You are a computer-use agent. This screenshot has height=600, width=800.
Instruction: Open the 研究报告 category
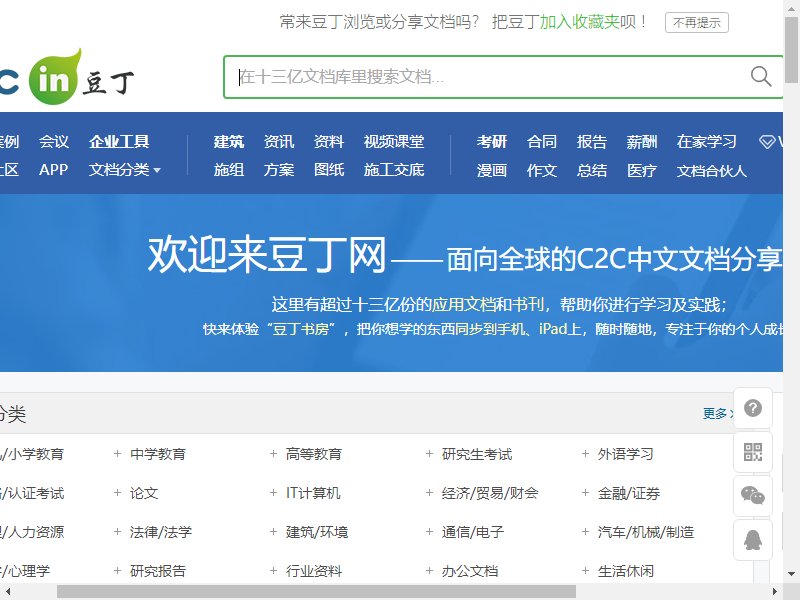(158, 571)
